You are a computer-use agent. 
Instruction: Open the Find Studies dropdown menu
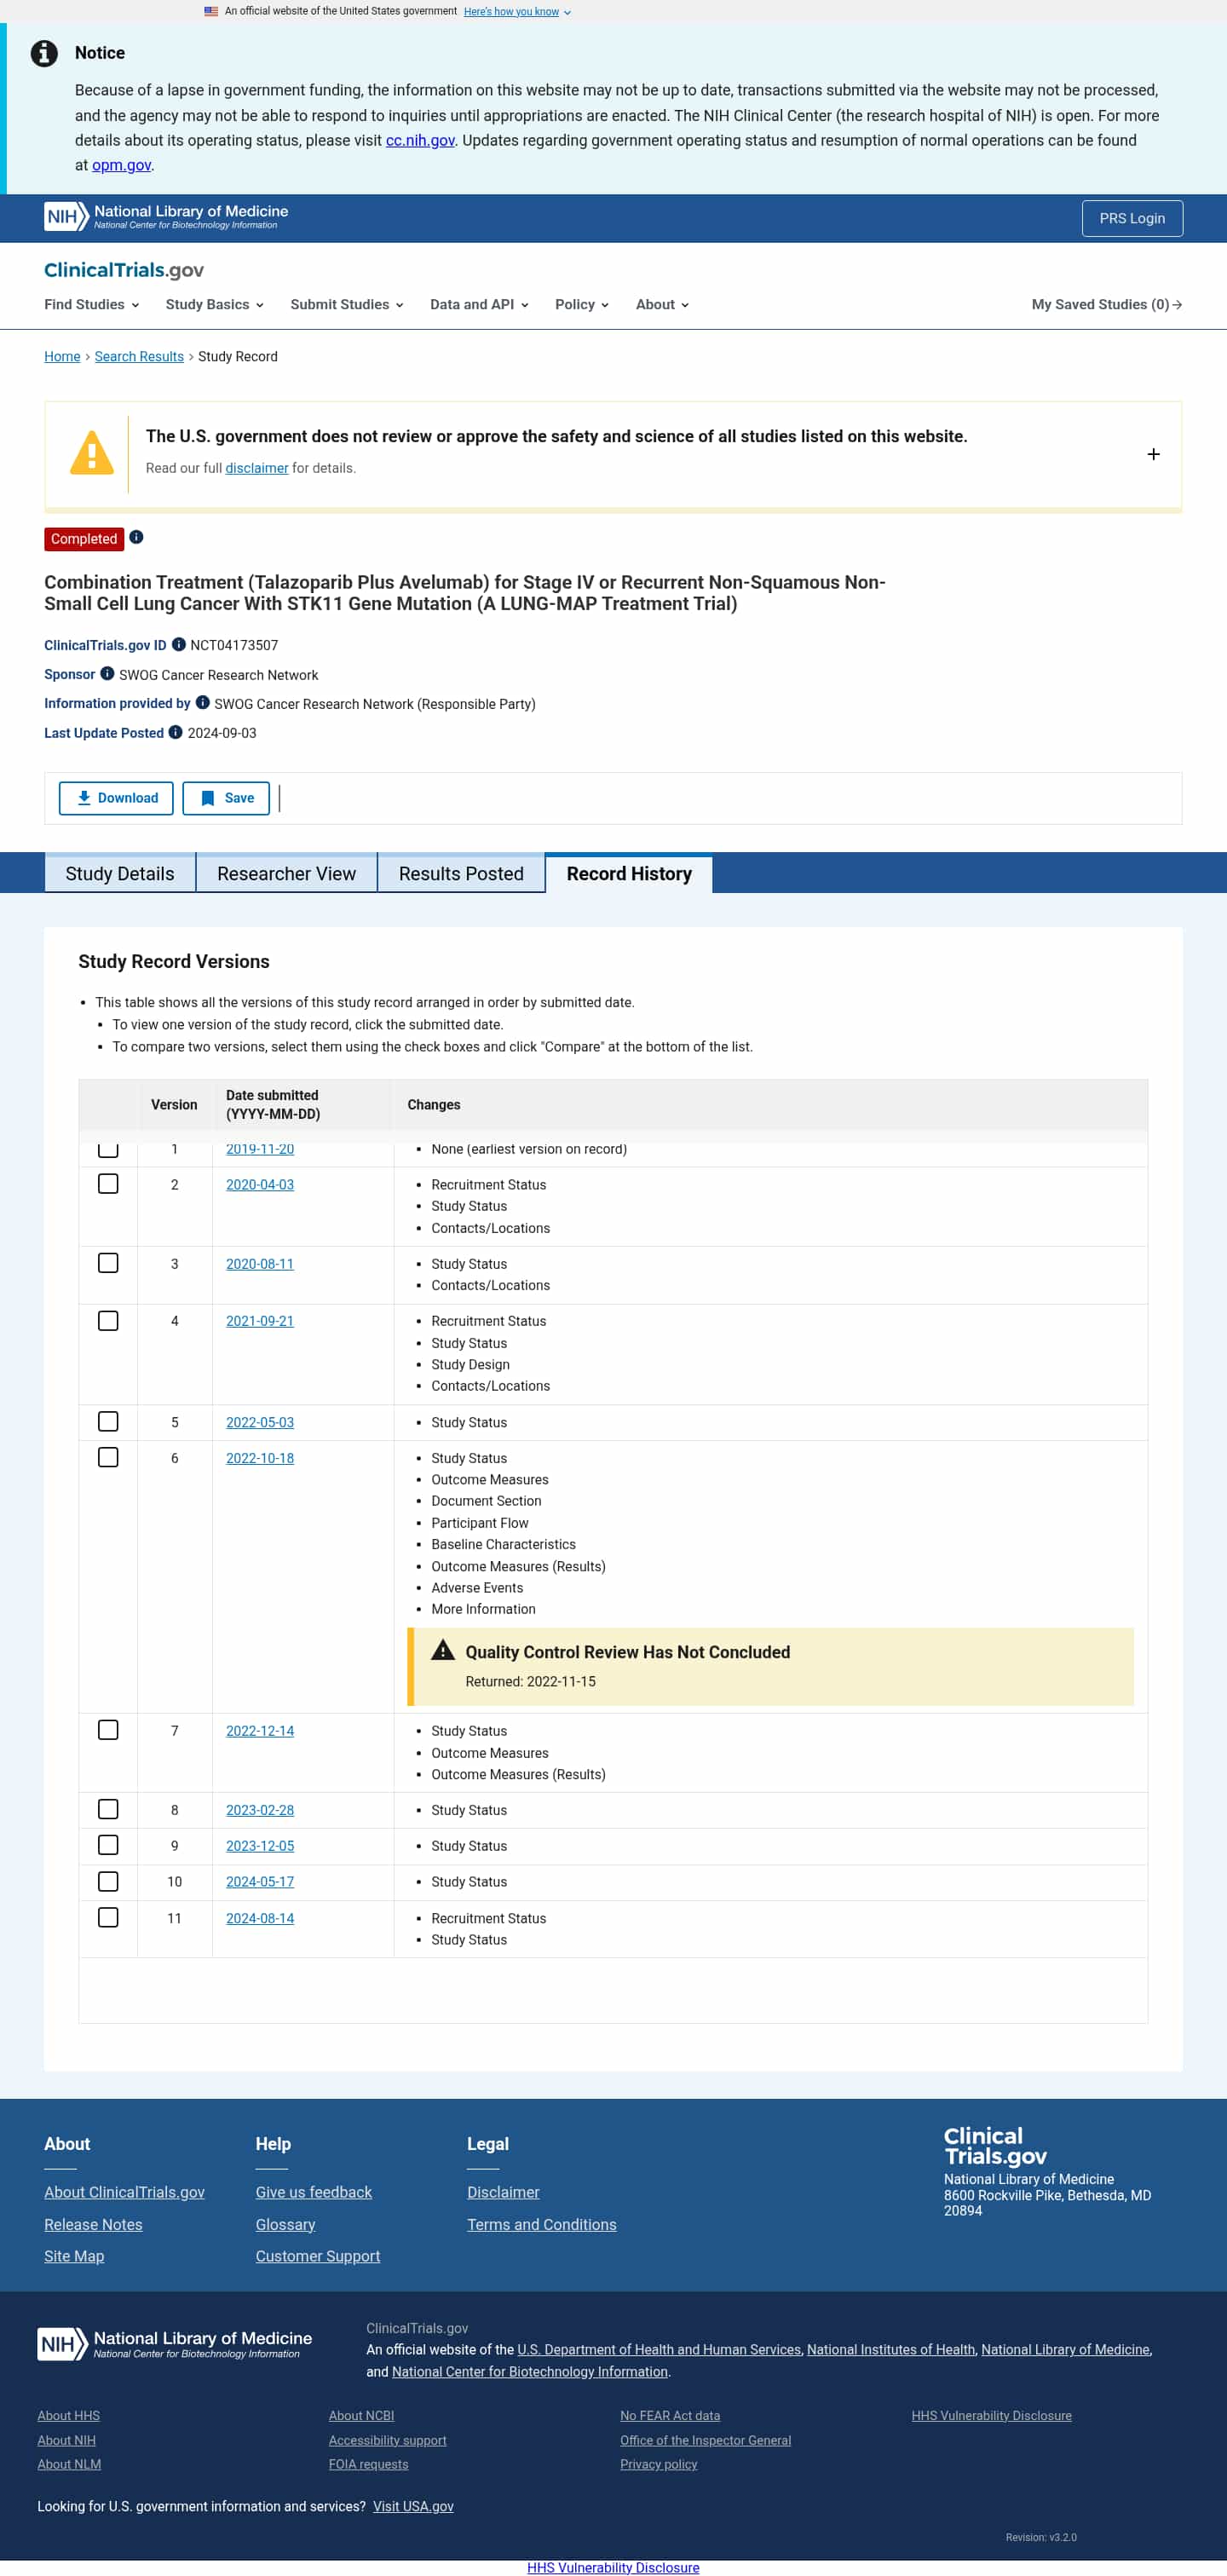point(91,304)
